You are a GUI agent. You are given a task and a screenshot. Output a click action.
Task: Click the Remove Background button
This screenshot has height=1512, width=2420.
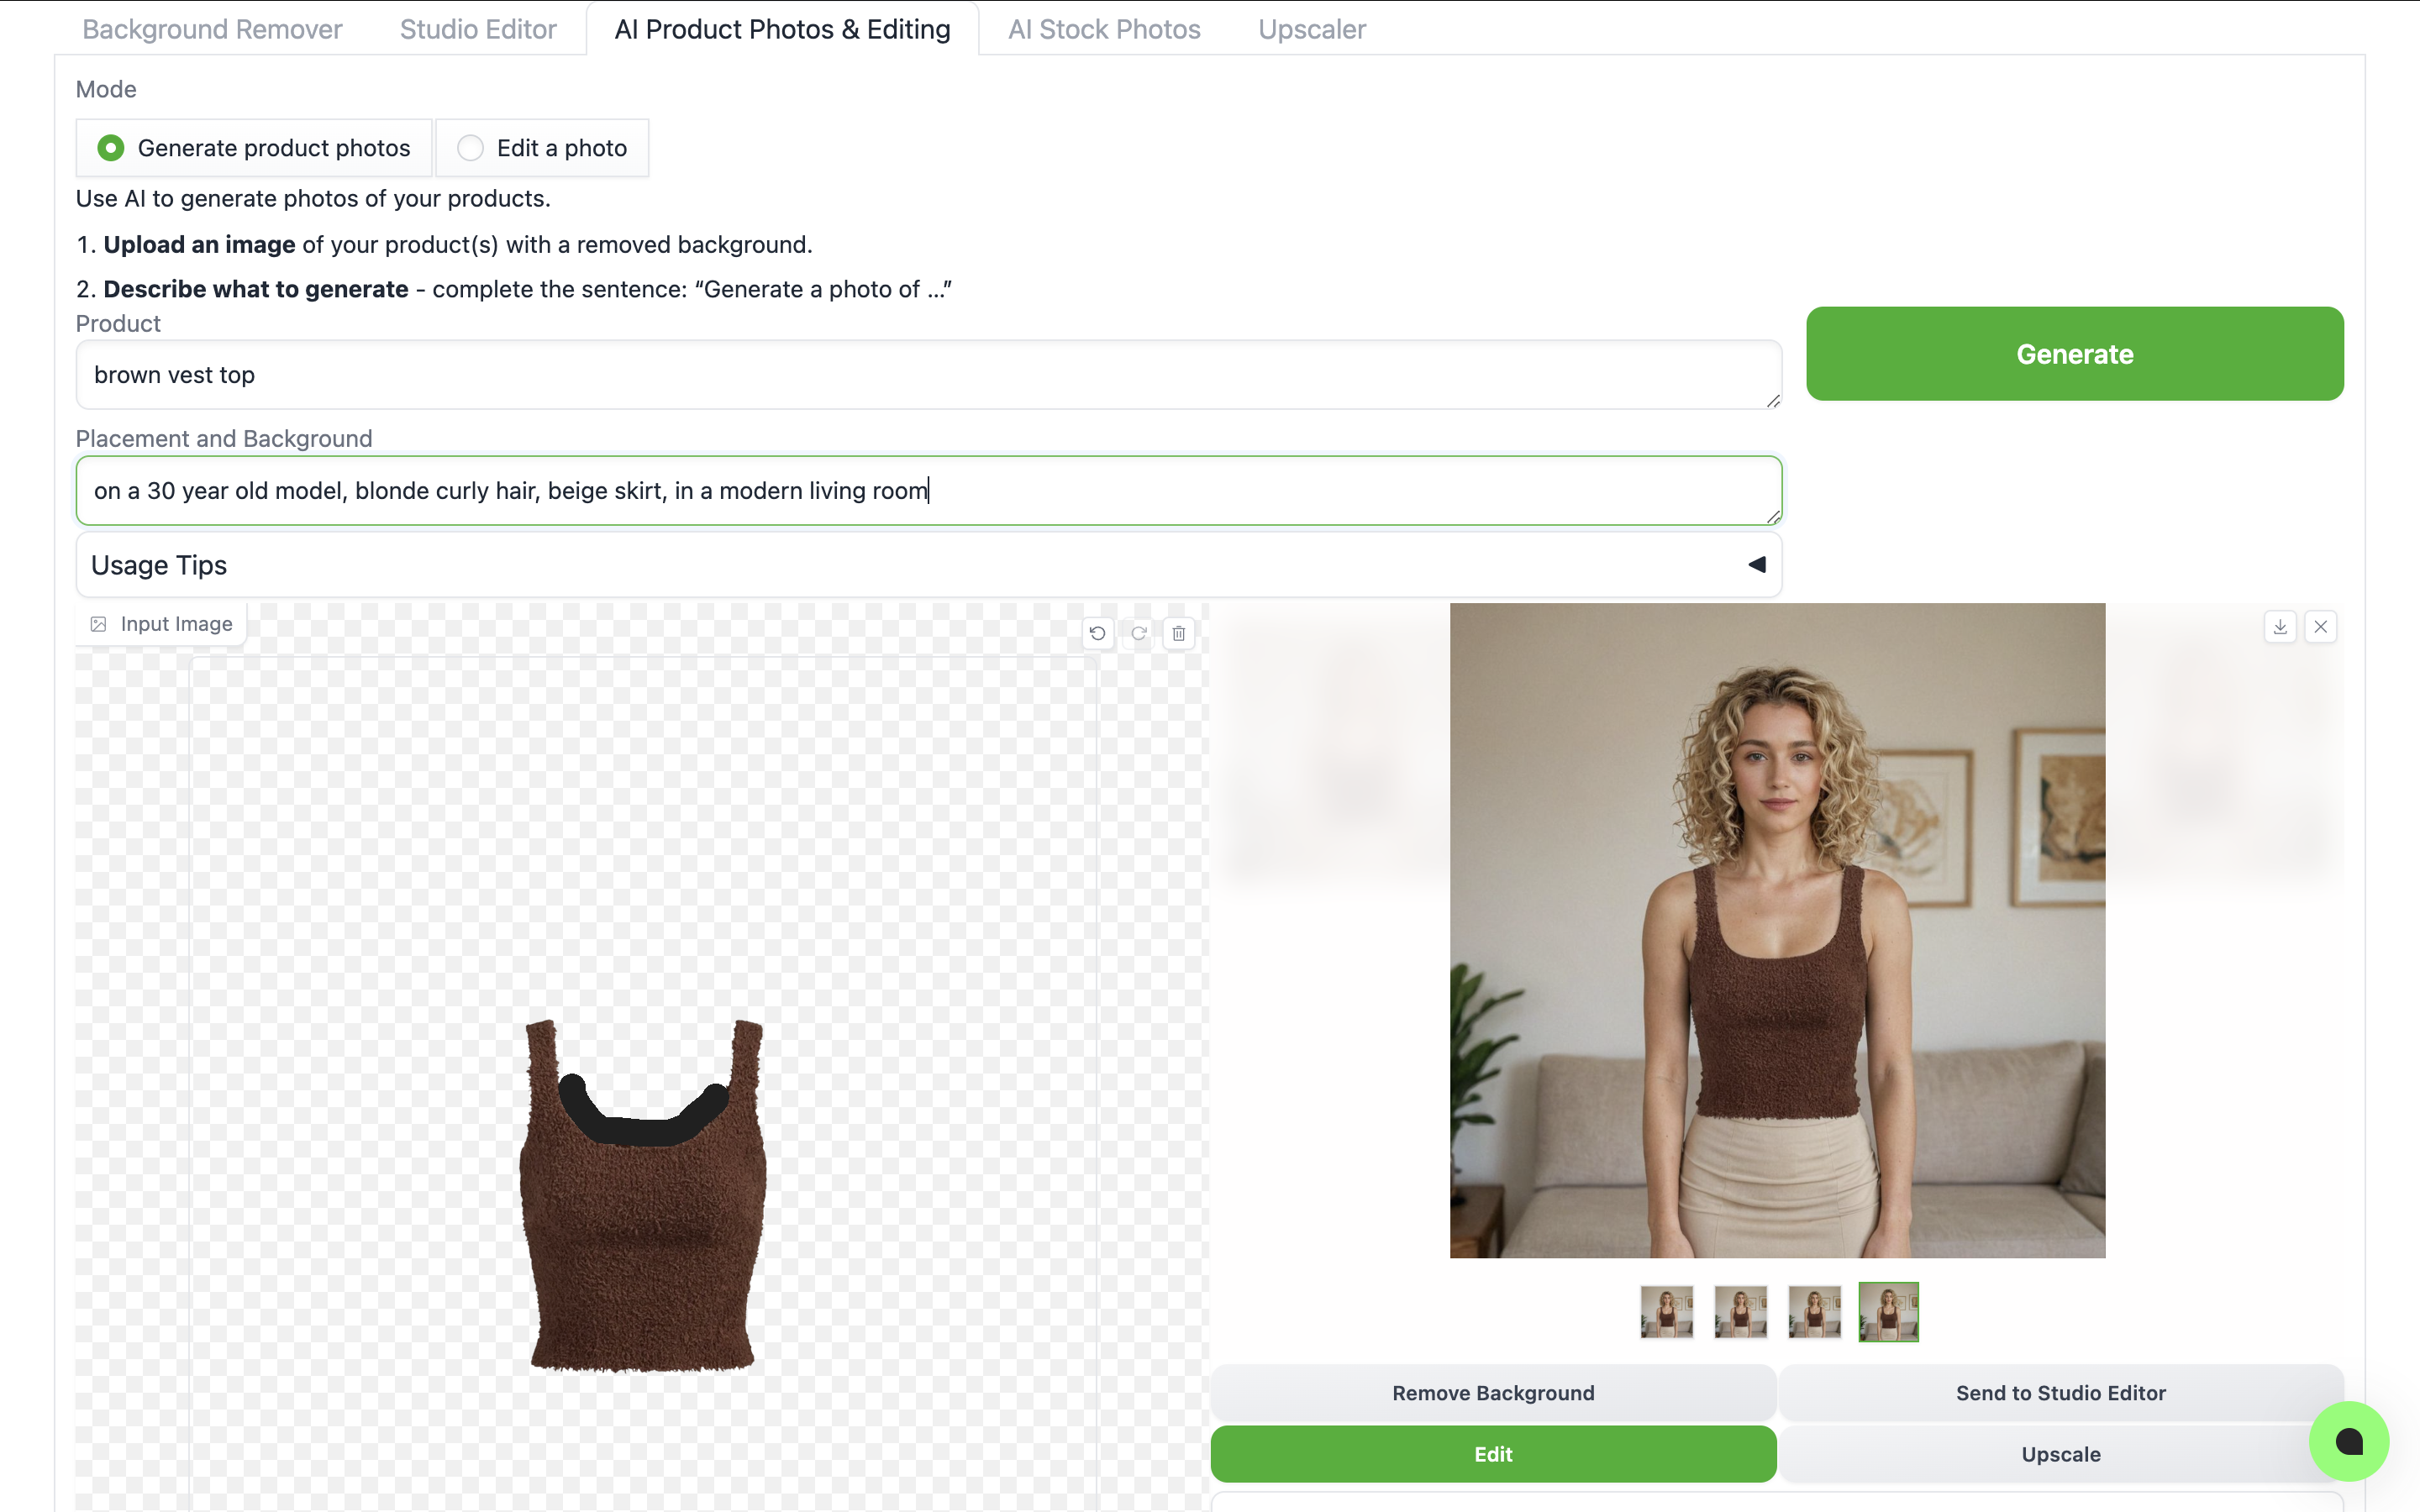point(1493,1393)
